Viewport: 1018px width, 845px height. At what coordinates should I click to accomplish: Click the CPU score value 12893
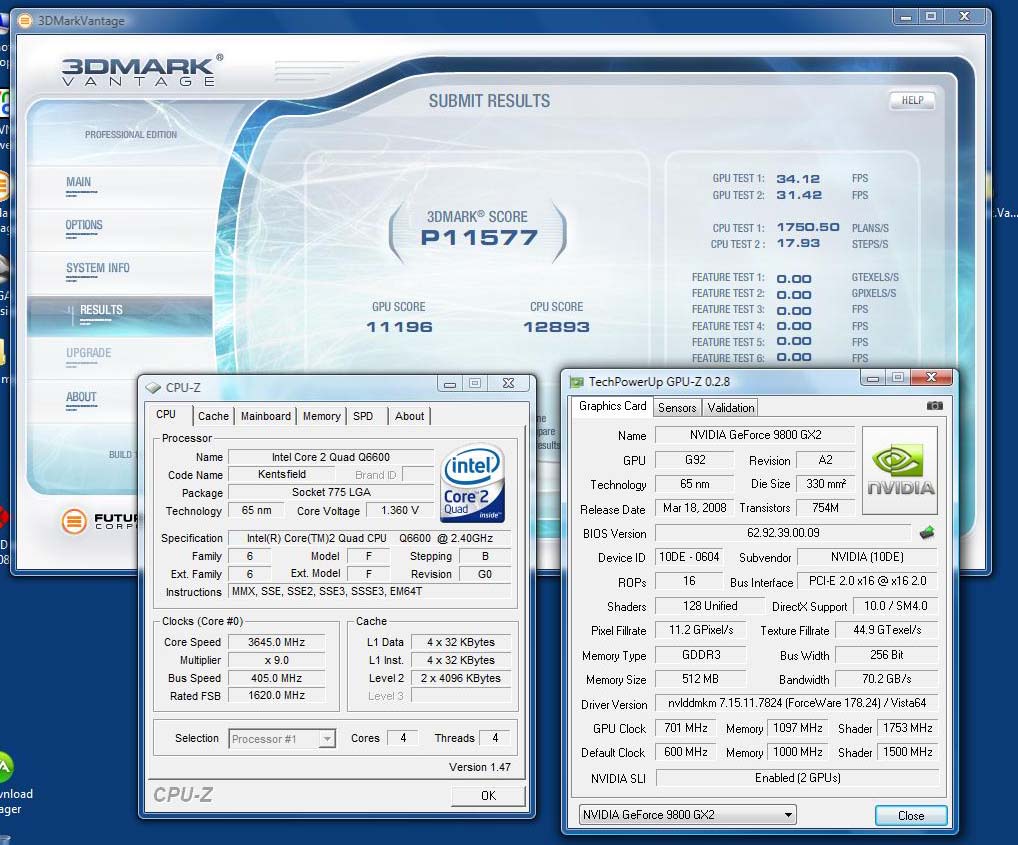pyautogui.click(x=556, y=326)
